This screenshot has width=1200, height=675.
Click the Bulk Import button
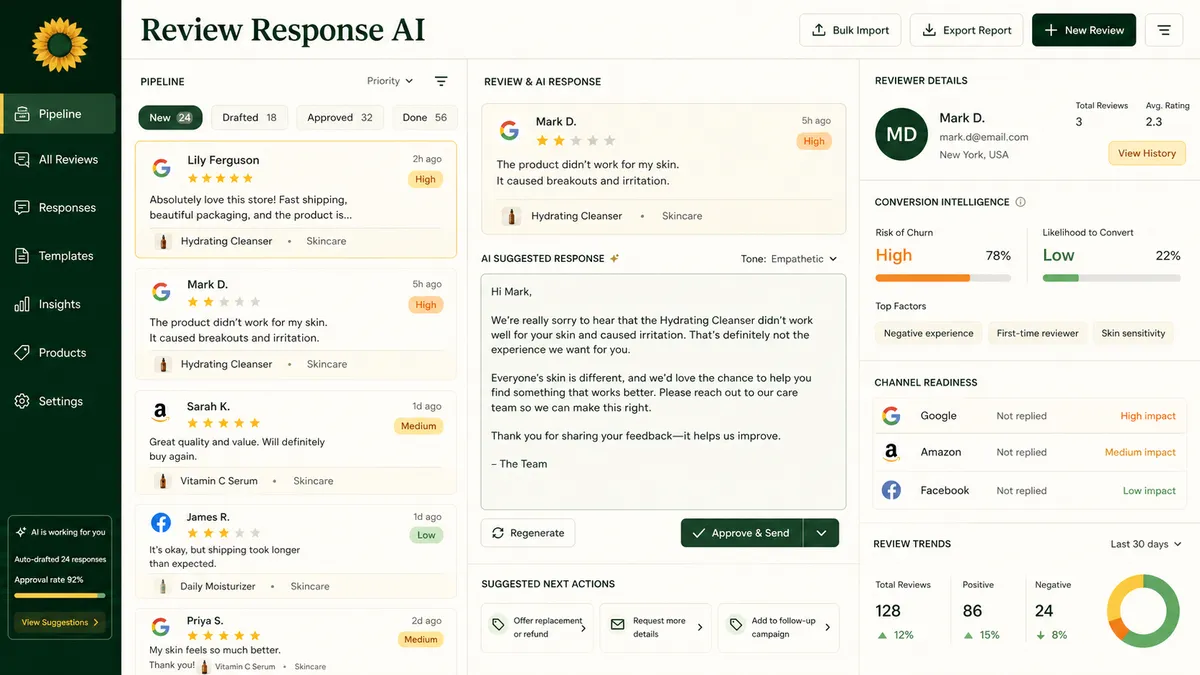850,30
